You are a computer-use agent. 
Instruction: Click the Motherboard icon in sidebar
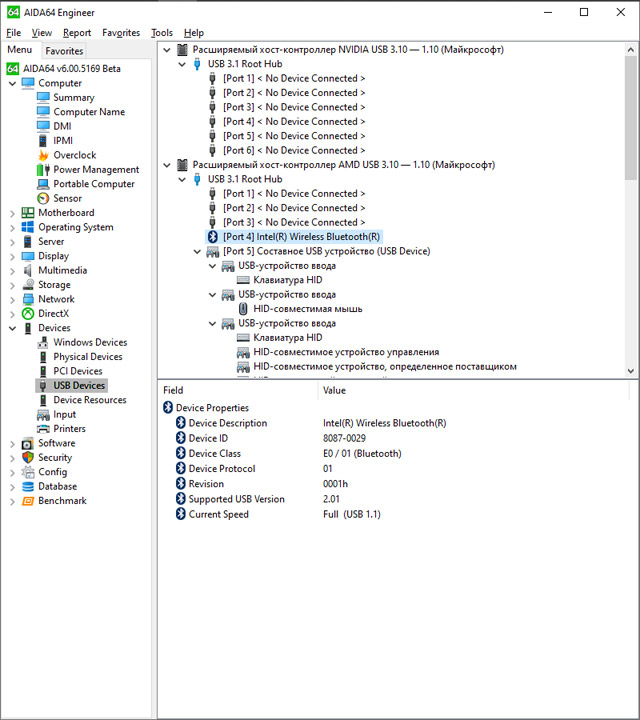[28, 213]
